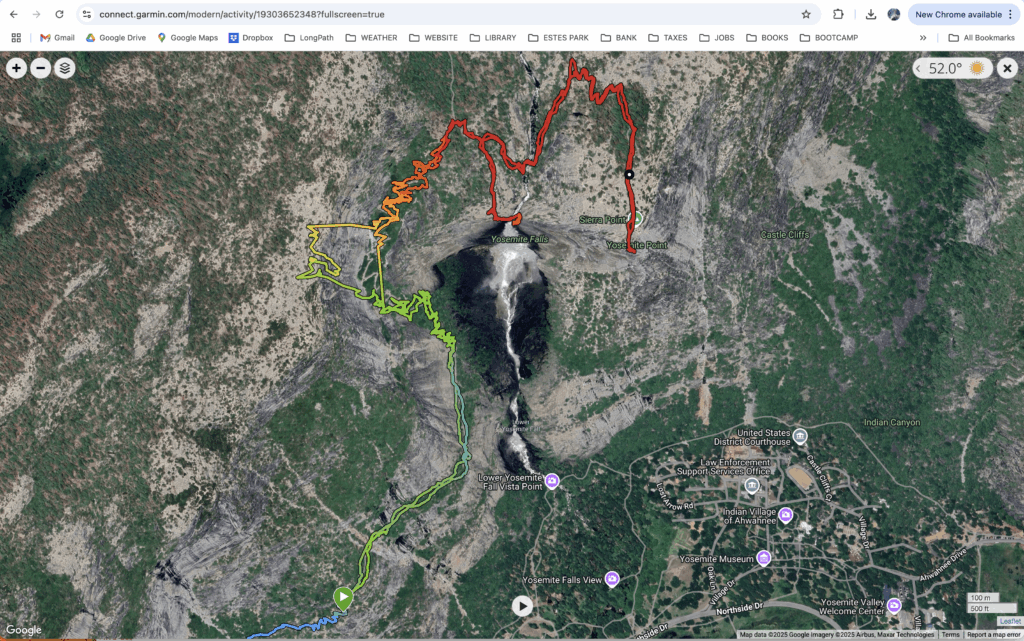Show all hidden bookmarks with chevron
The width and height of the screenshot is (1024, 641).
[922, 38]
